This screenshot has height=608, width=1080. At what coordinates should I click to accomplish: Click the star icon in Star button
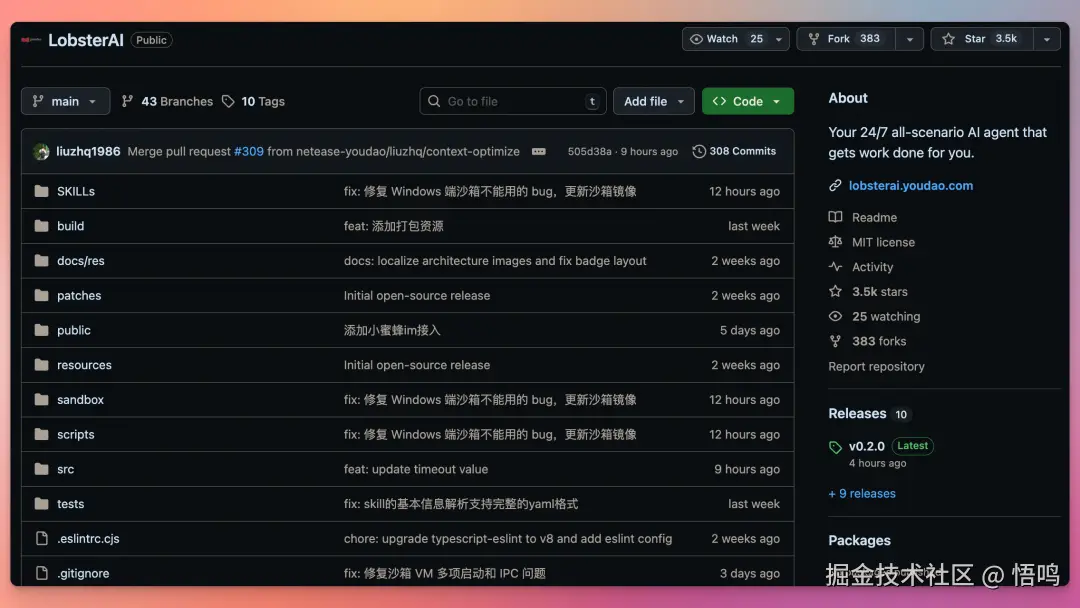pos(948,39)
